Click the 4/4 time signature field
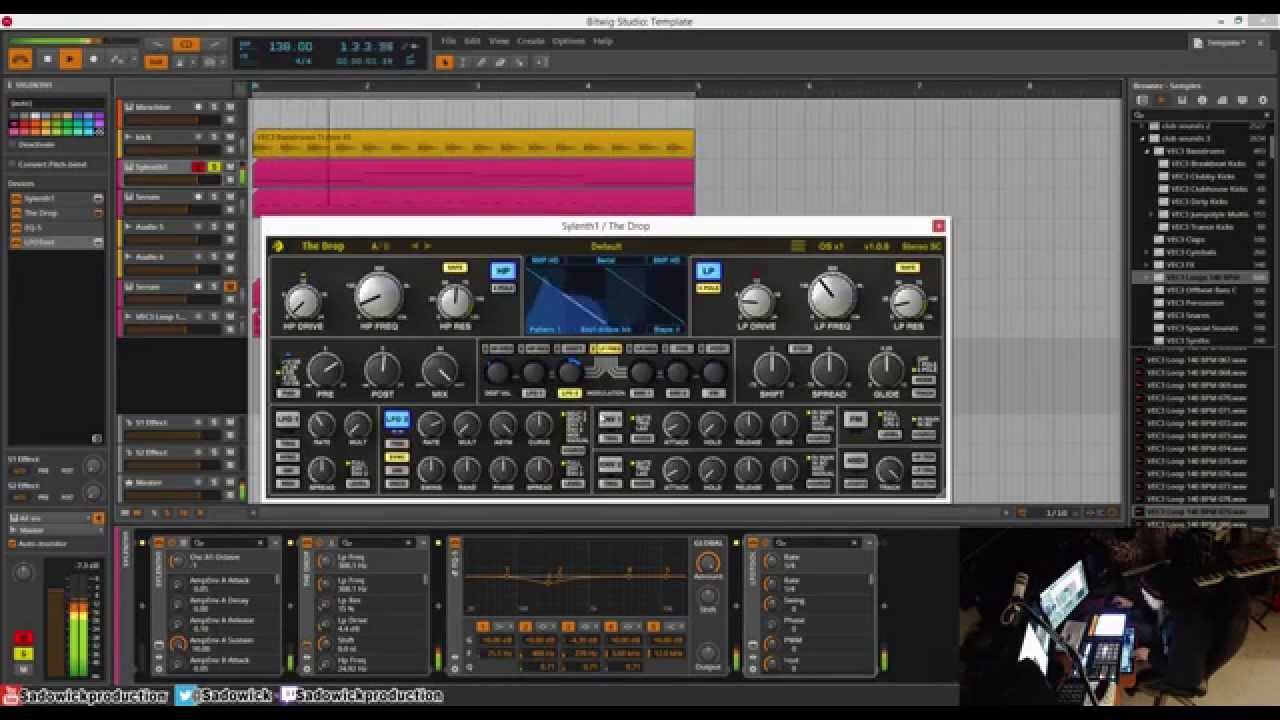This screenshot has height=720, width=1280. click(303, 61)
